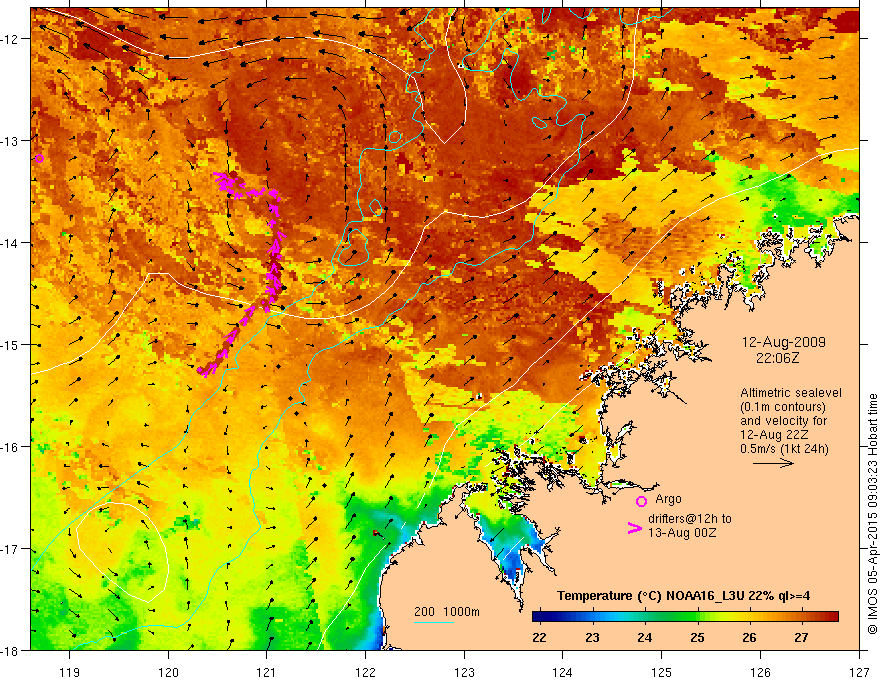Viewport: 880px width, 680px height.
Task: Click the magenta Argo legend circle
Action: (x=641, y=501)
